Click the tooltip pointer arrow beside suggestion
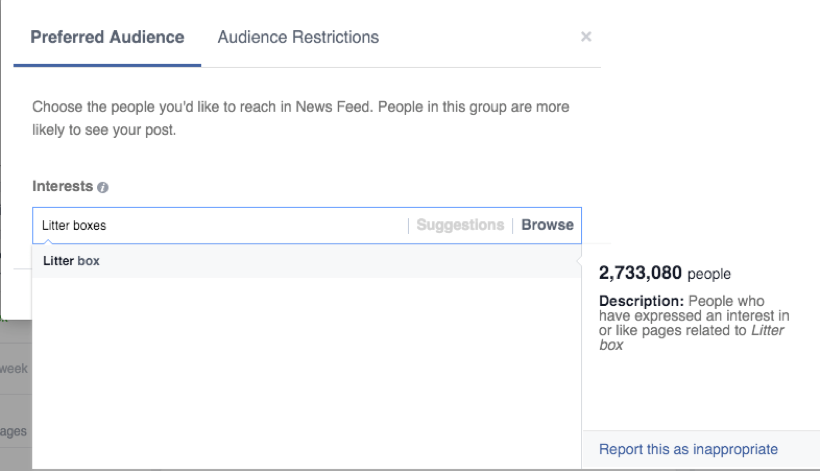 point(579,262)
